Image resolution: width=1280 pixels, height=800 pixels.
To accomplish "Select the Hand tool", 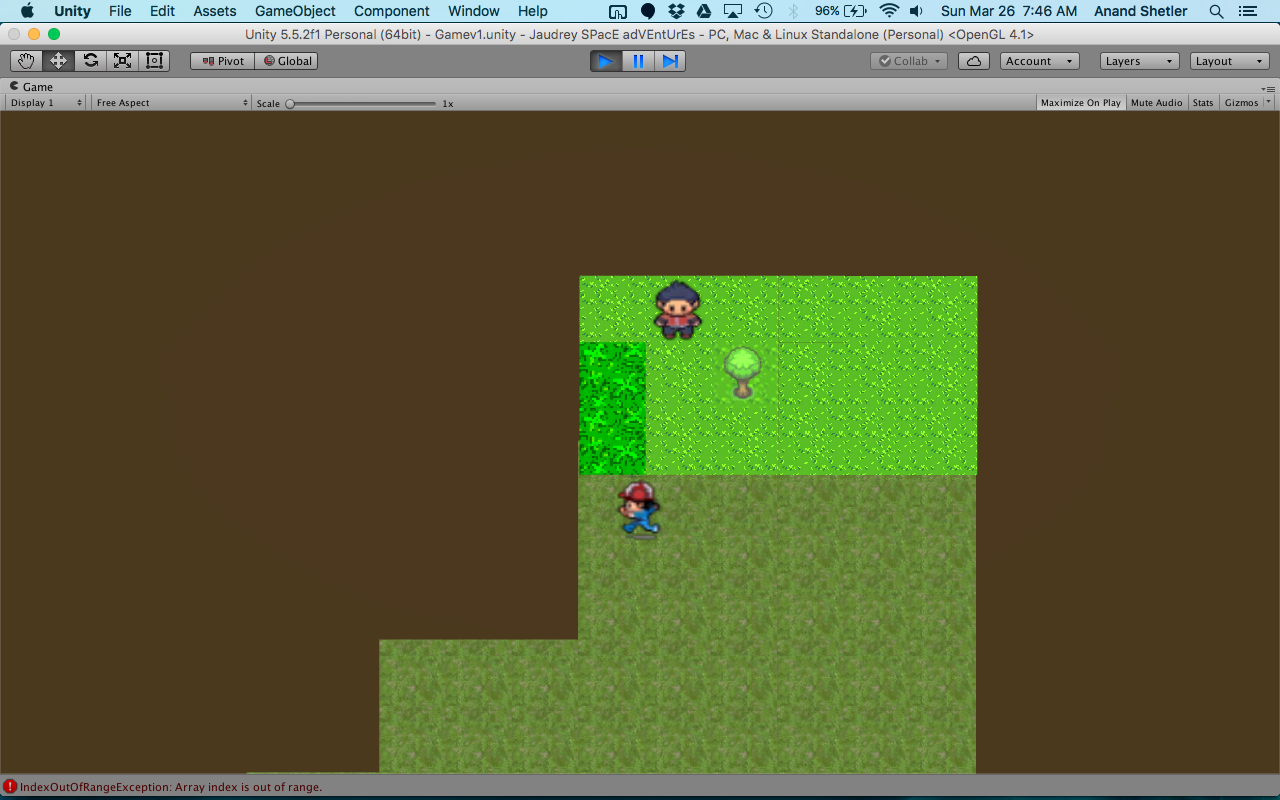I will pyautogui.click(x=27, y=61).
